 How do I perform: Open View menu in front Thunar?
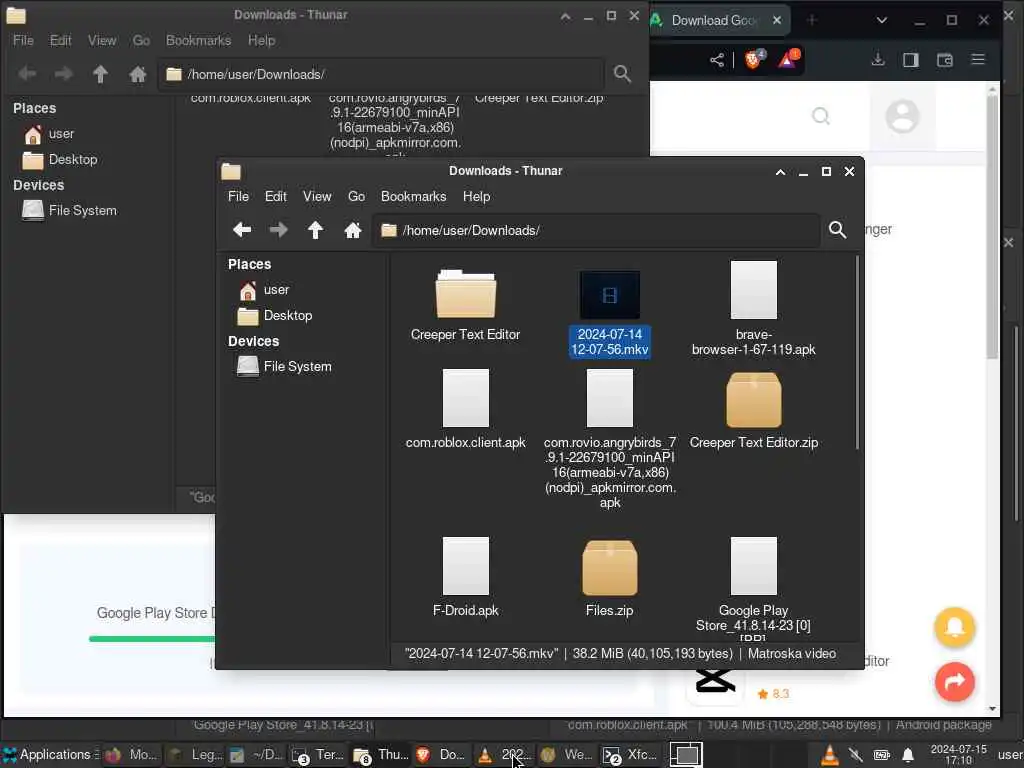click(317, 196)
